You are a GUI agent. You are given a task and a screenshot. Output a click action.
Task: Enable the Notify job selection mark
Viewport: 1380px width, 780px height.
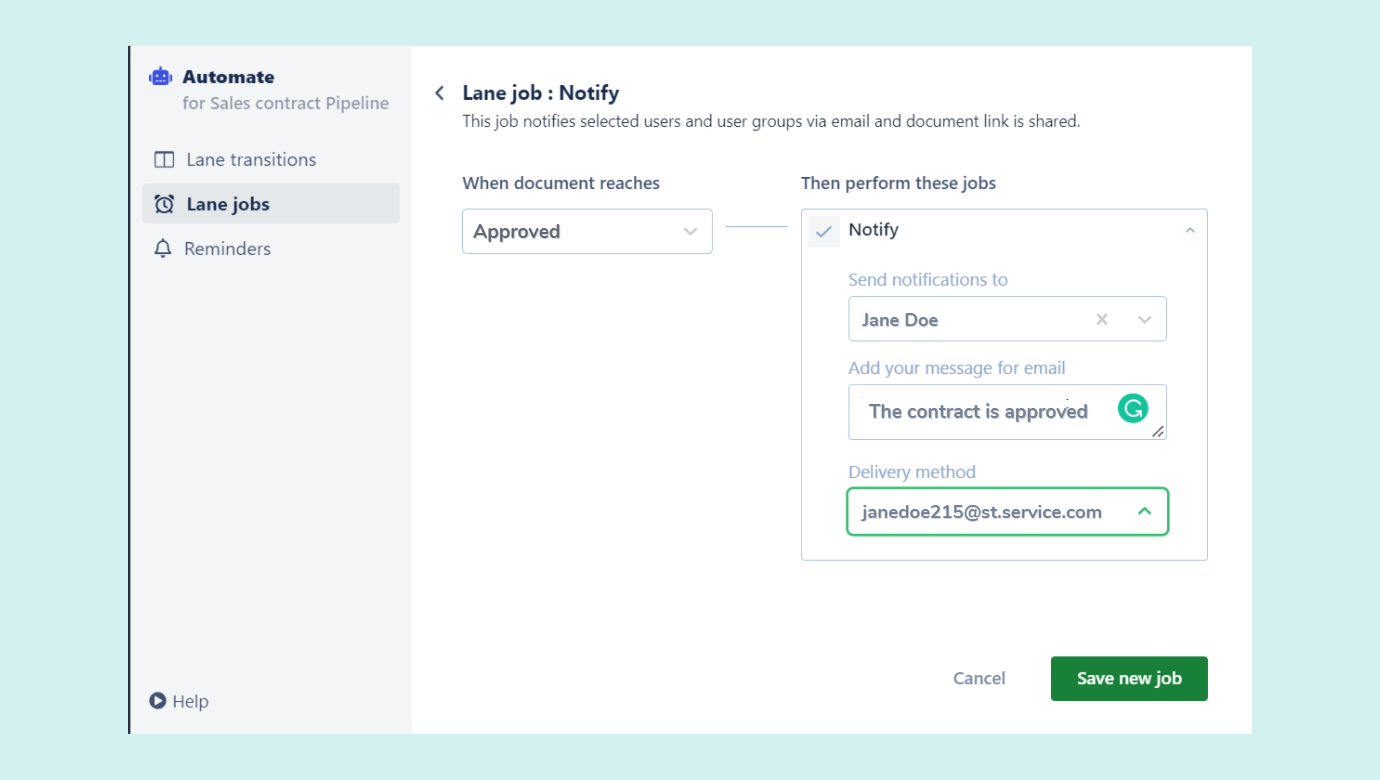point(823,231)
